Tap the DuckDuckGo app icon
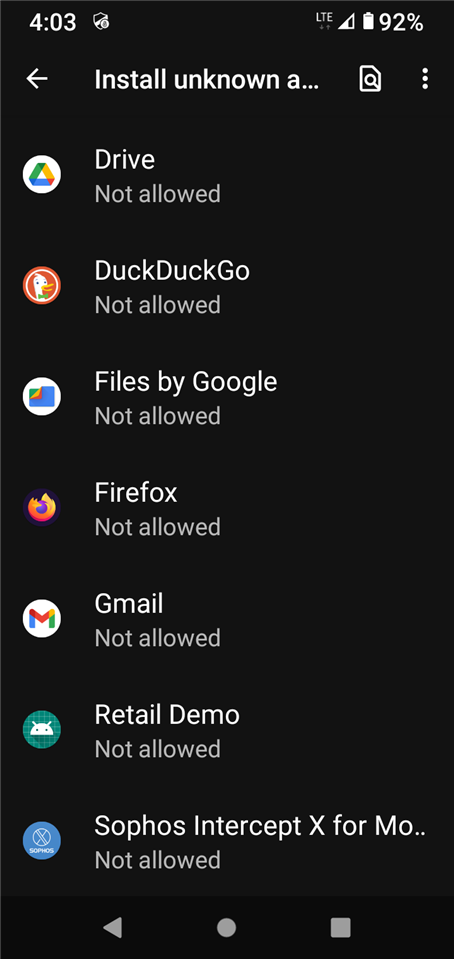 pyautogui.click(x=42, y=286)
